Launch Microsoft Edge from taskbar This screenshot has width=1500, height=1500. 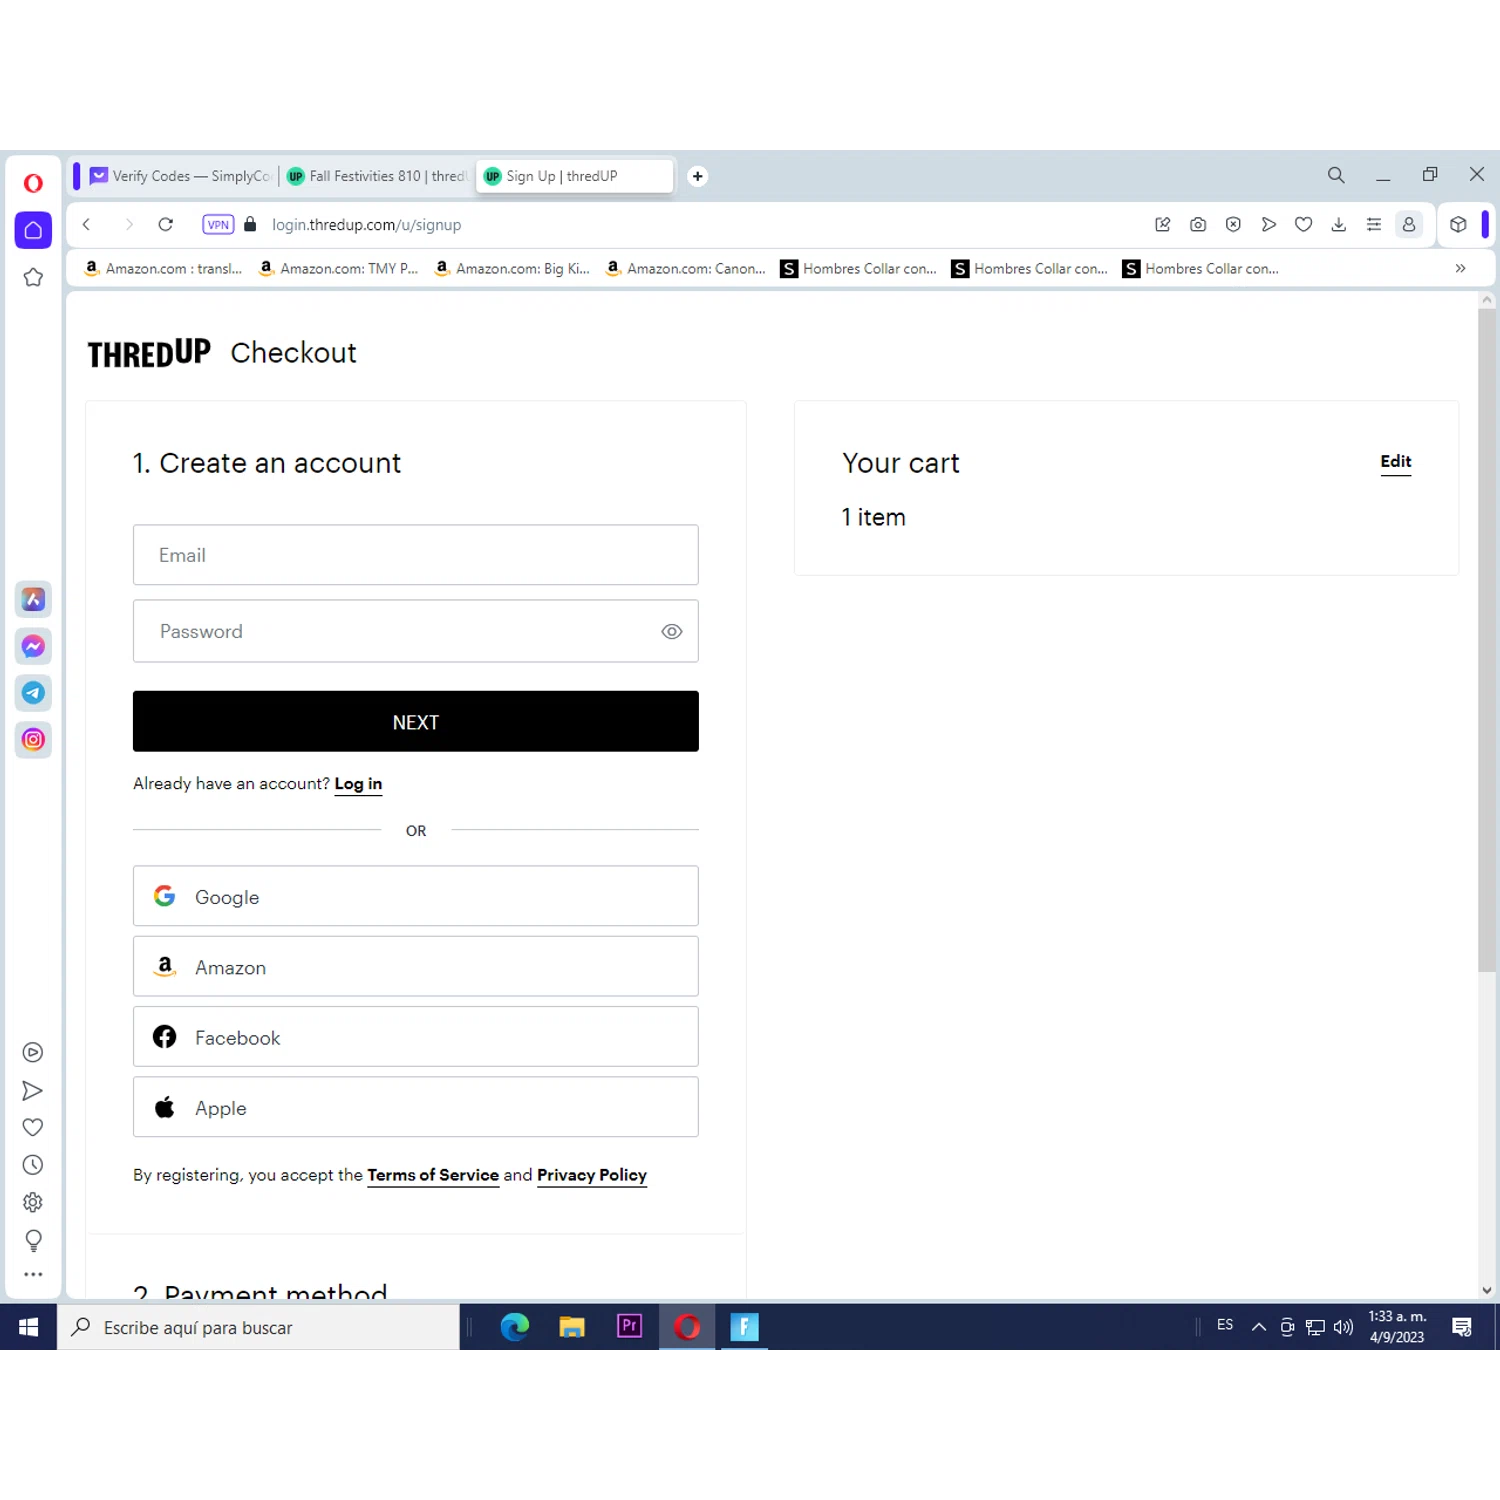pyautogui.click(x=515, y=1327)
